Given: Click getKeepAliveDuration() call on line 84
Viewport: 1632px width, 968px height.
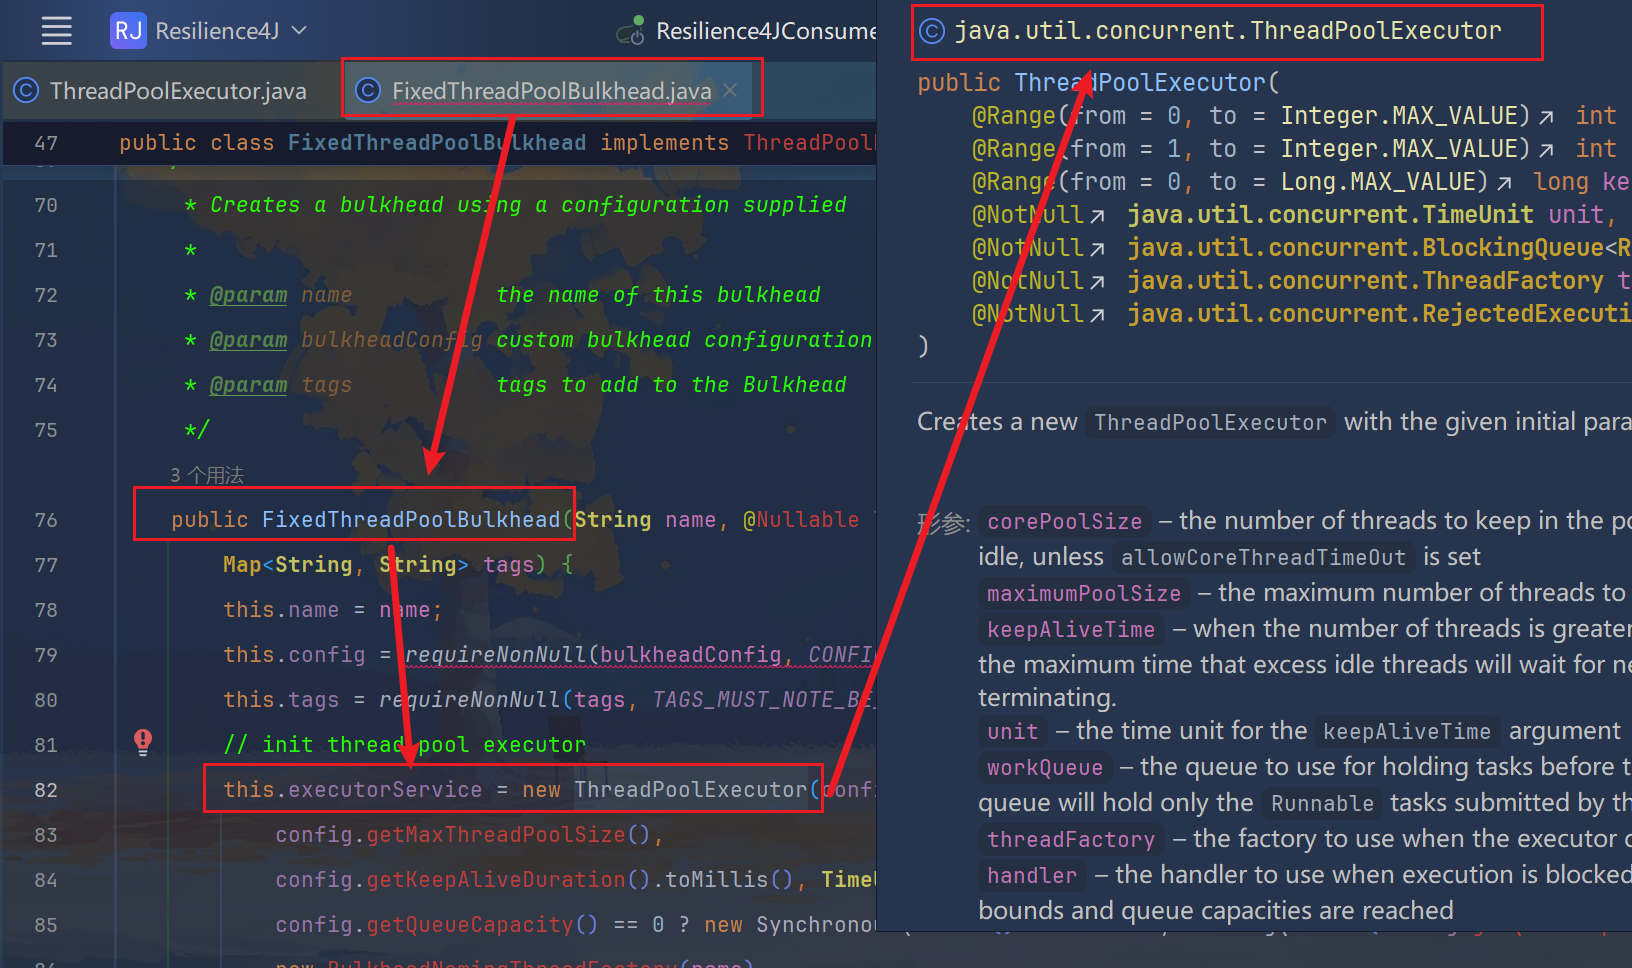Looking at the screenshot, I should tap(508, 880).
